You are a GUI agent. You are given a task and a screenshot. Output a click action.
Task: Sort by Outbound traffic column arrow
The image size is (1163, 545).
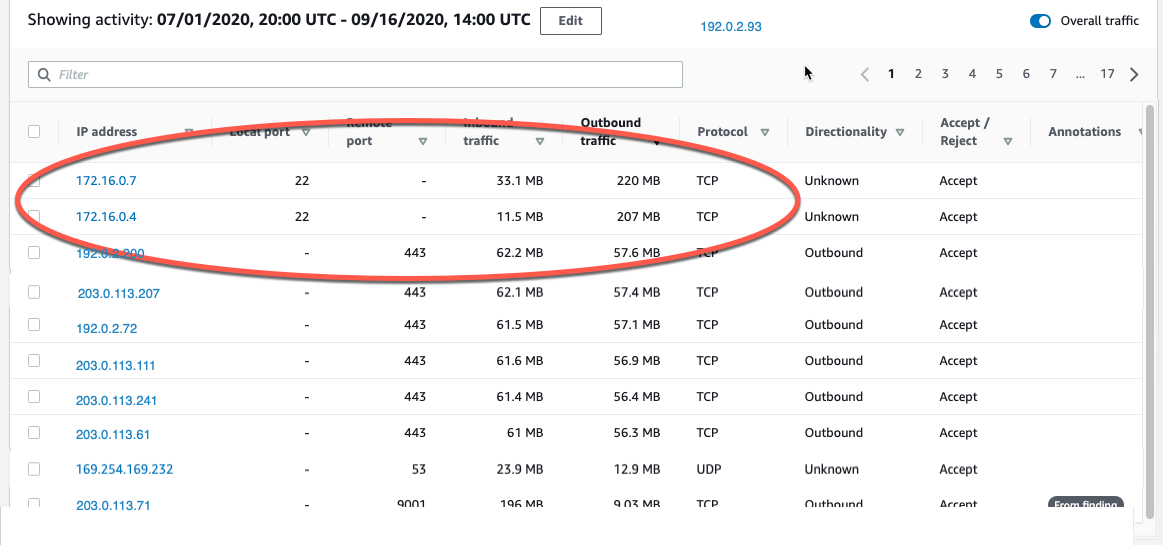(x=656, y=142)
